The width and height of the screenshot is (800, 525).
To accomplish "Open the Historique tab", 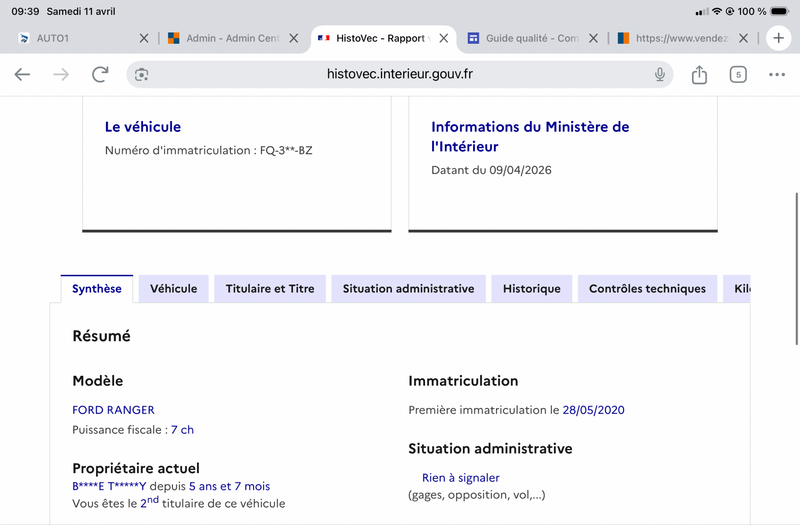I will coord(532,289).
